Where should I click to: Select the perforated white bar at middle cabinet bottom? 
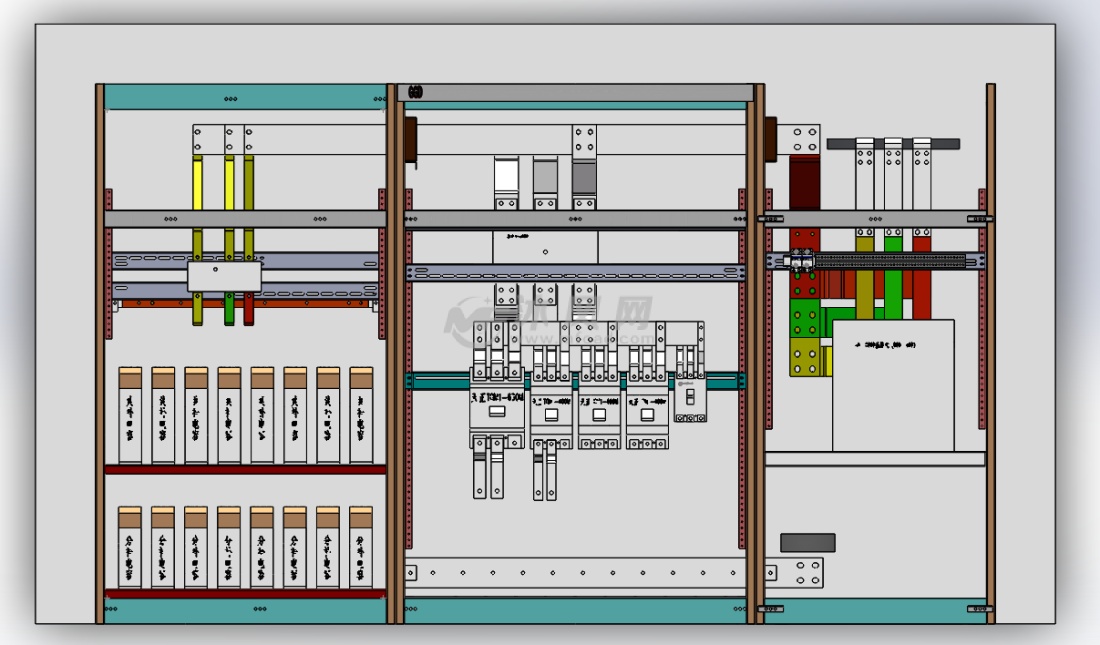(575, 573)
